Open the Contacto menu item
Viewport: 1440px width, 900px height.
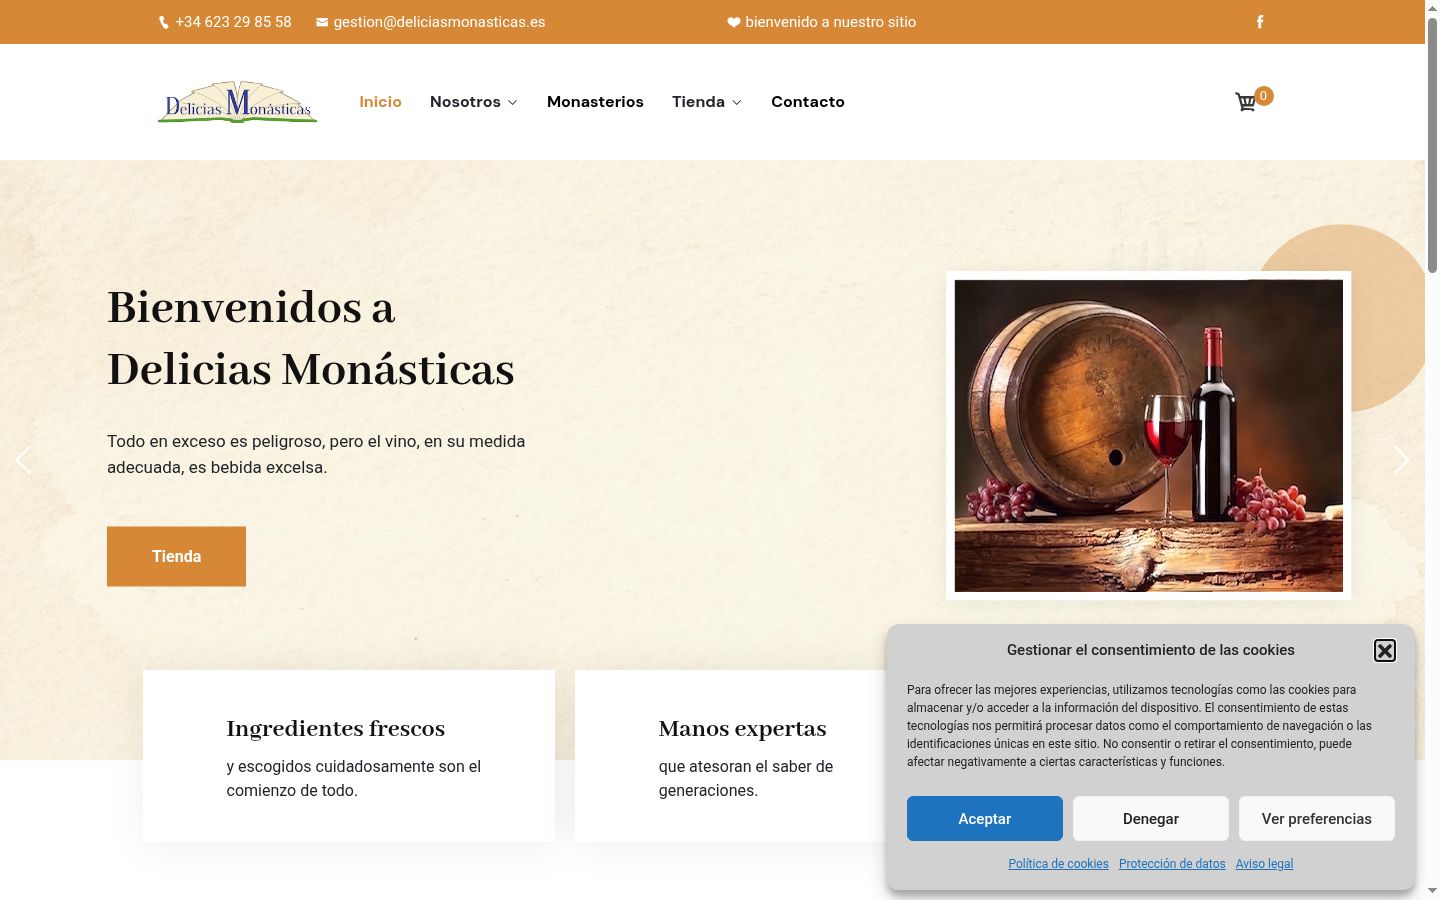[x=808, y=102]
